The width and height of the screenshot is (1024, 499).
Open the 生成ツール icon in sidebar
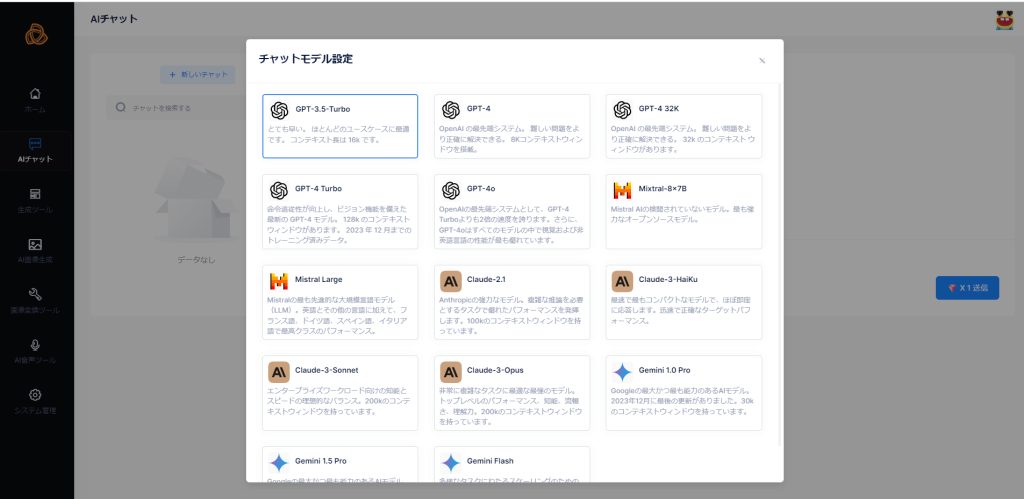coord(36,194)
